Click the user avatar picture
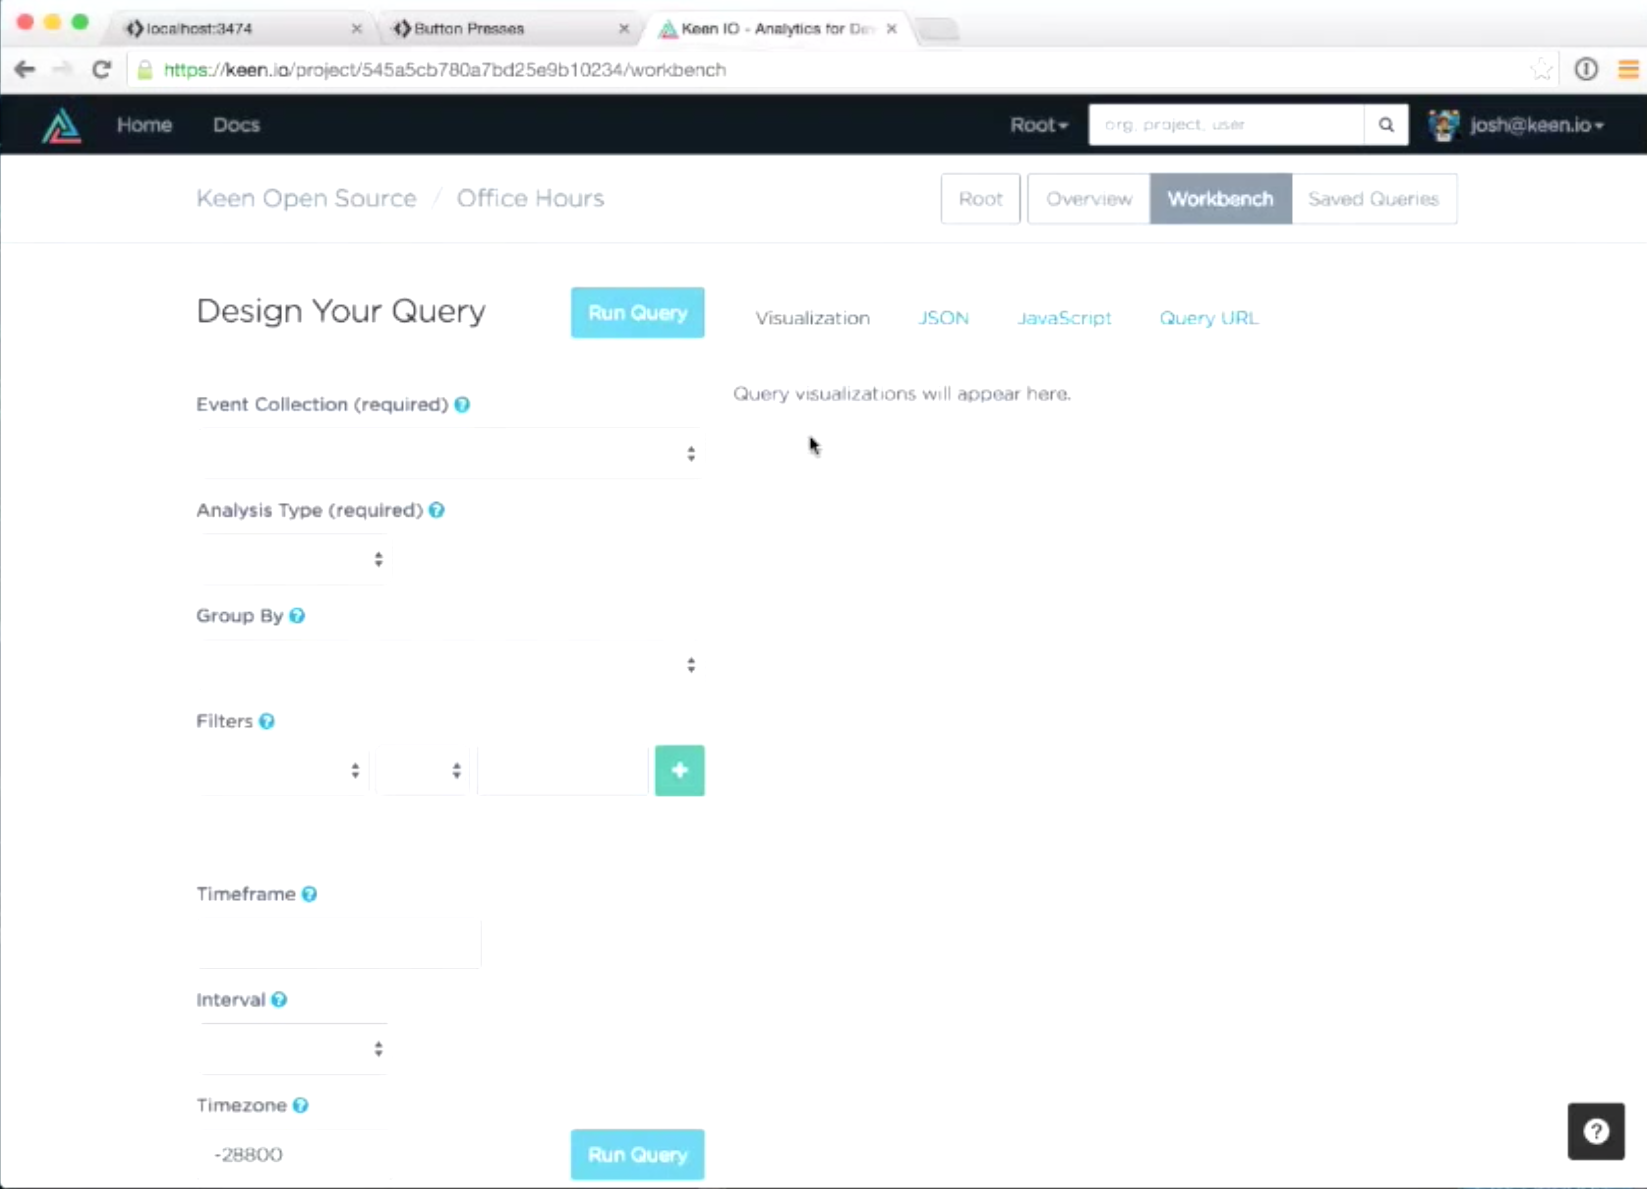This screenshot has width=1647, height=1189. pyautogui.click(x=1443, y=125)
